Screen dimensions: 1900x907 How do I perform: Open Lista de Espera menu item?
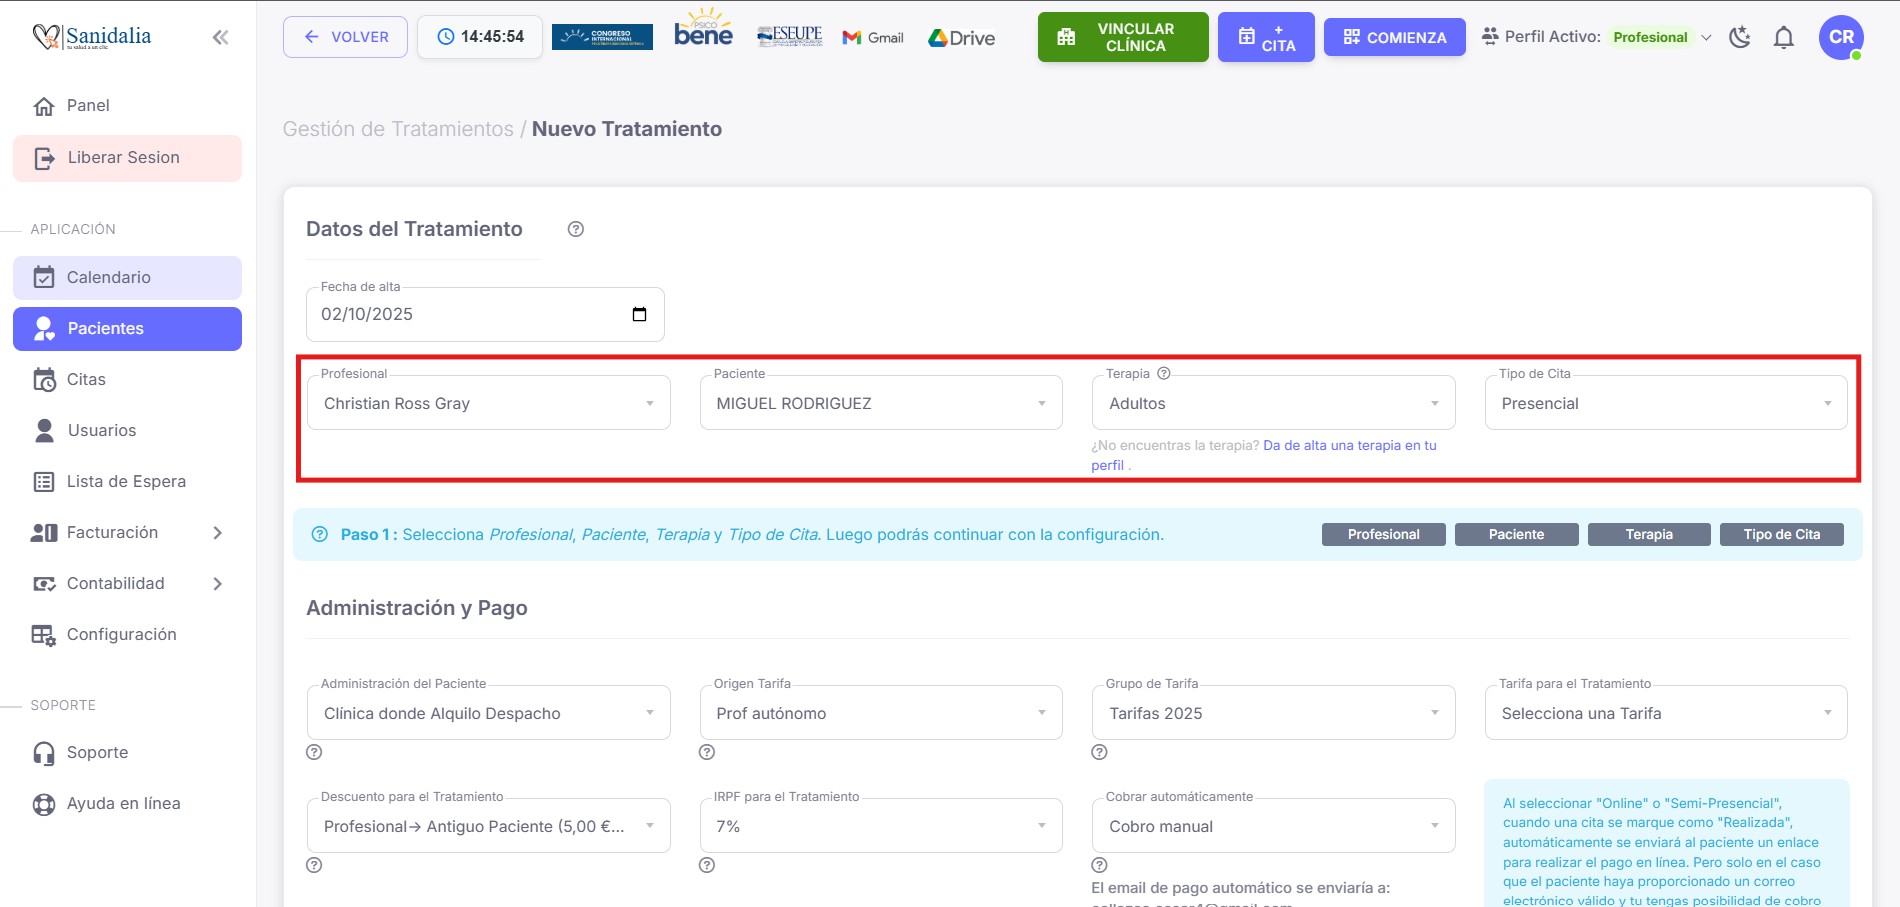coord(127,481)
